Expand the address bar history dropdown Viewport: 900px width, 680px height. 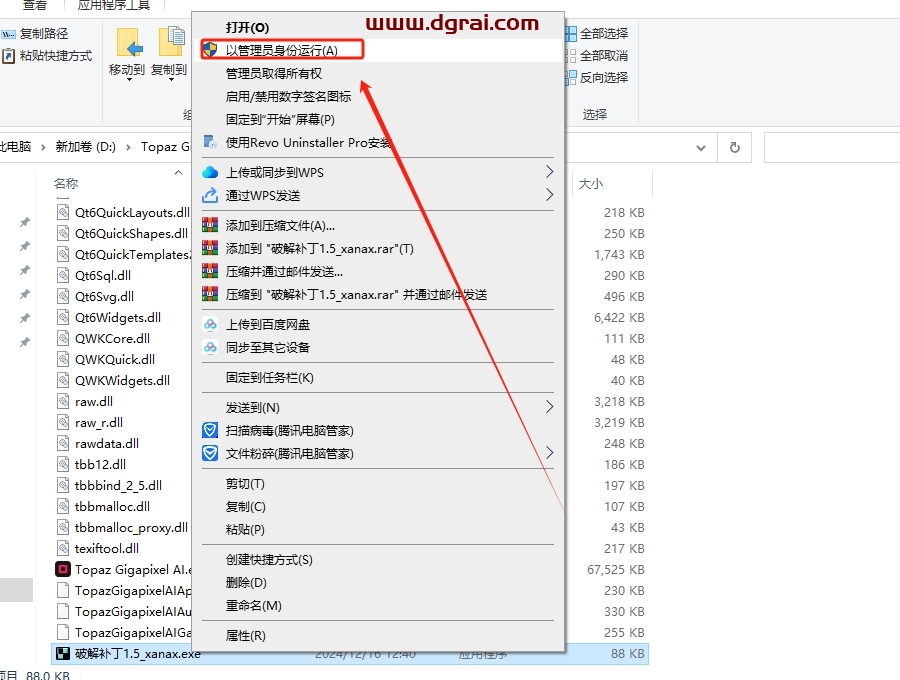(x=701, y=147)
